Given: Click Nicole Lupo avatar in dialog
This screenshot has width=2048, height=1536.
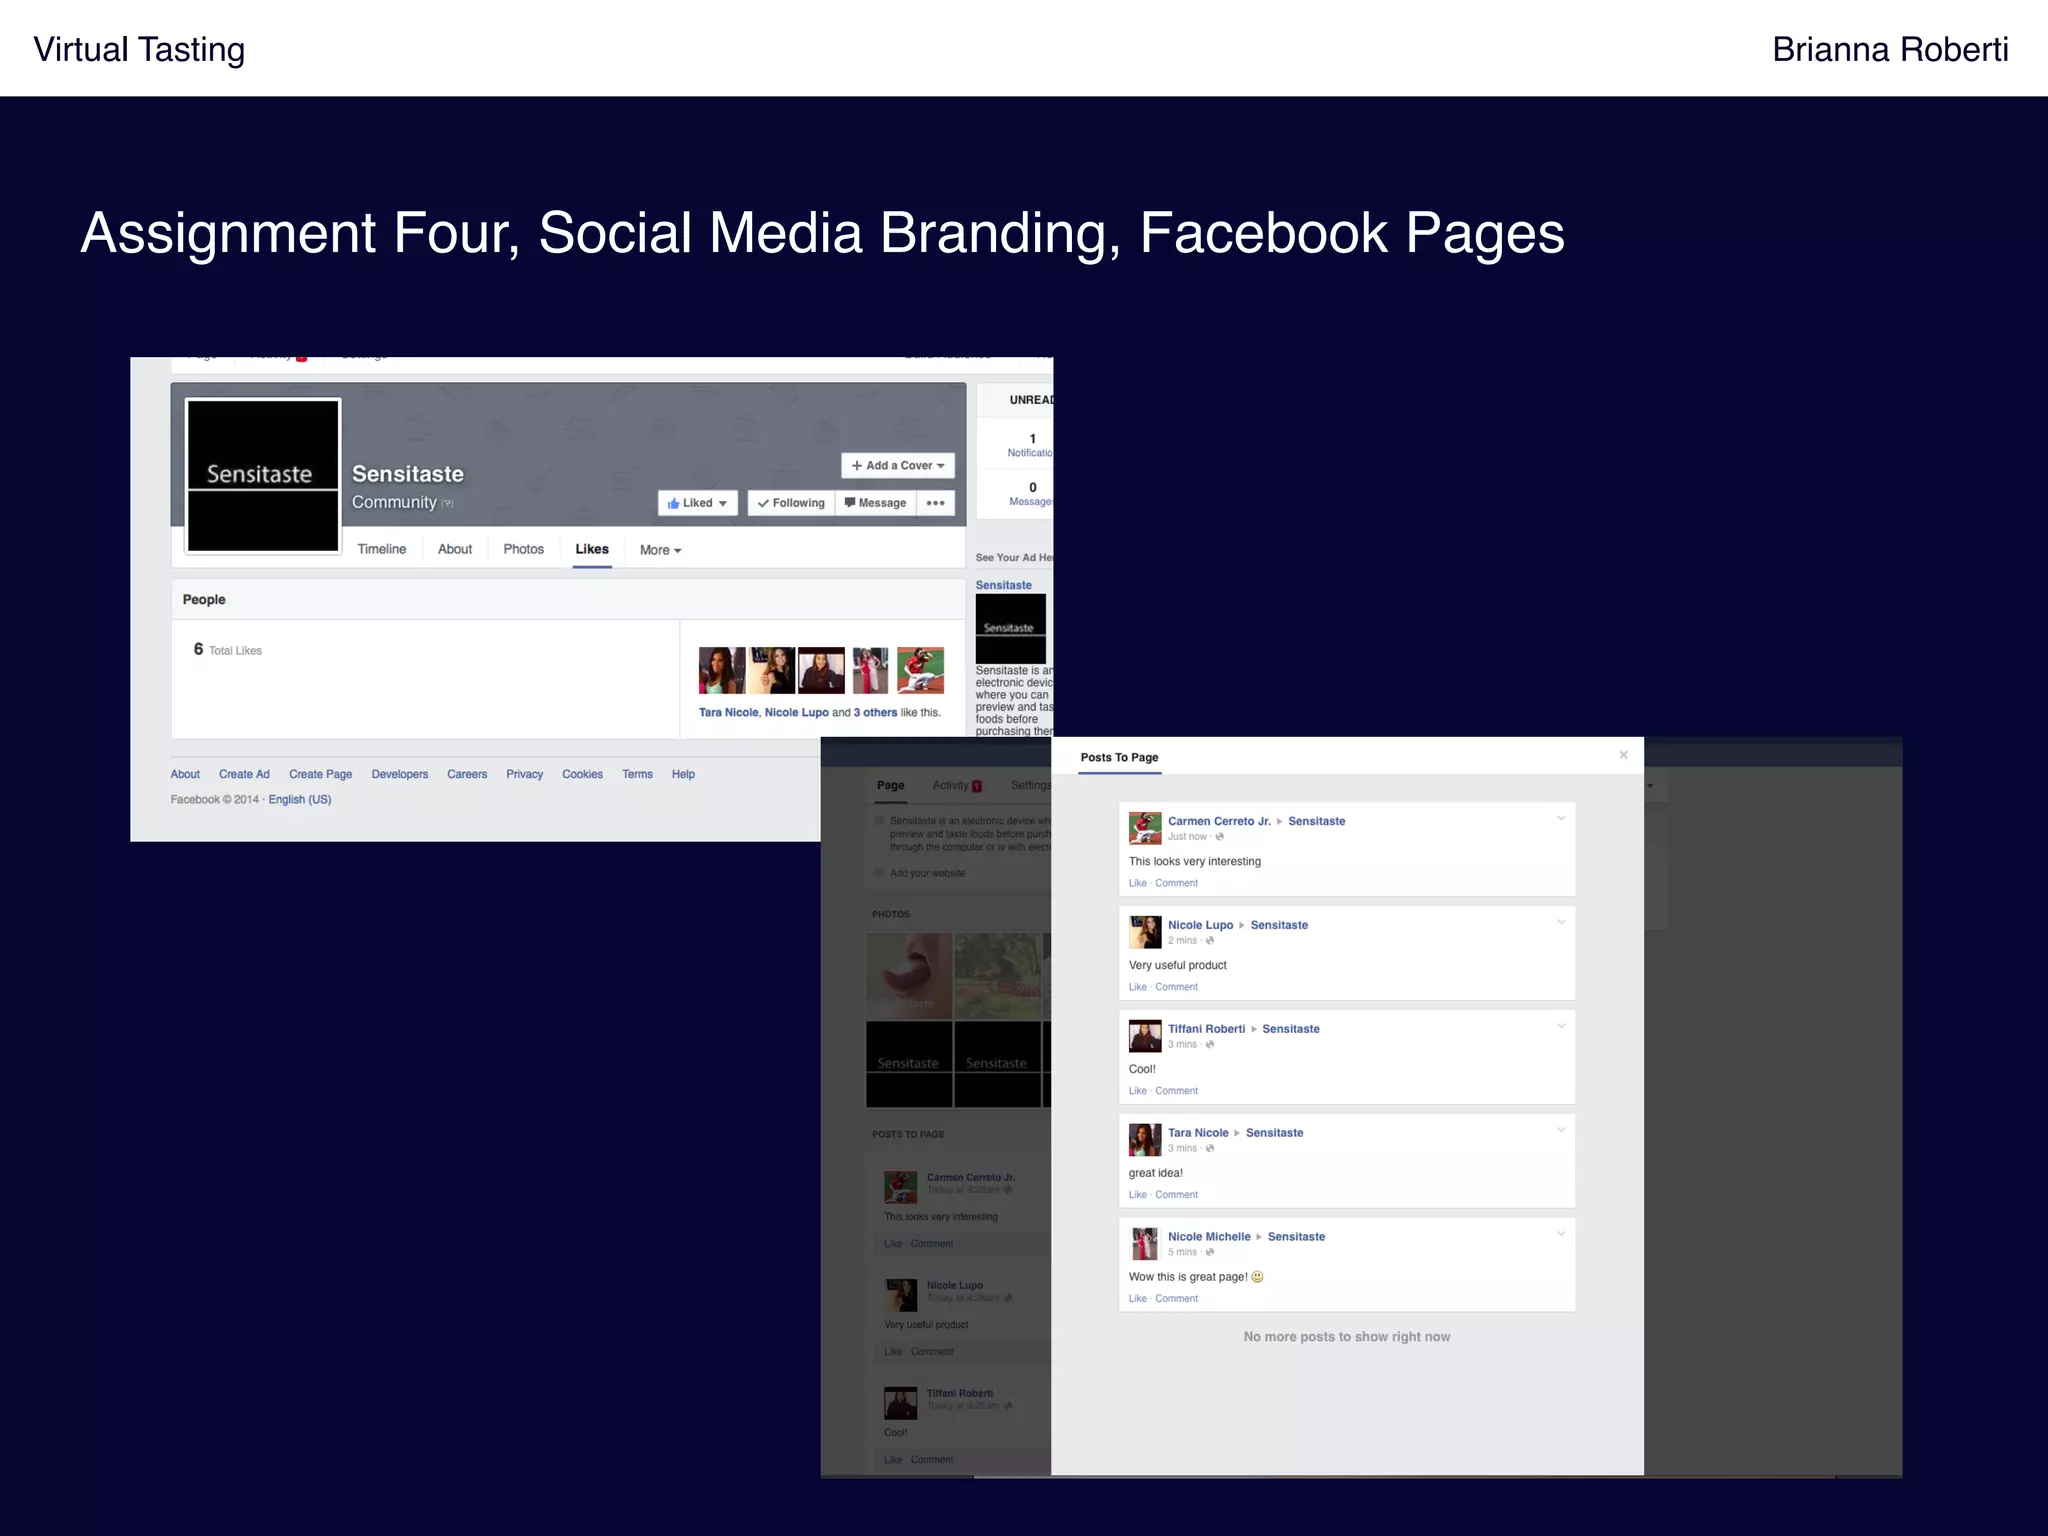Looking at the screenshot, I should 1145,932.
